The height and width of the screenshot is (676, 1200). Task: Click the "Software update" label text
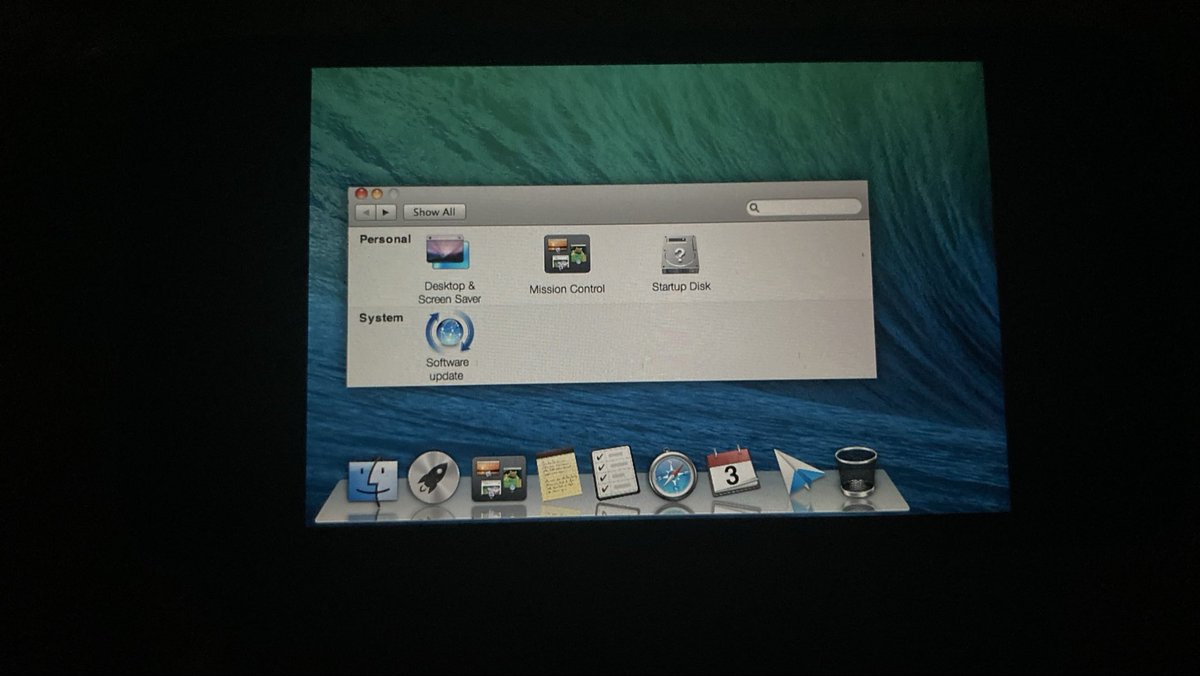(x=446, y=369)
